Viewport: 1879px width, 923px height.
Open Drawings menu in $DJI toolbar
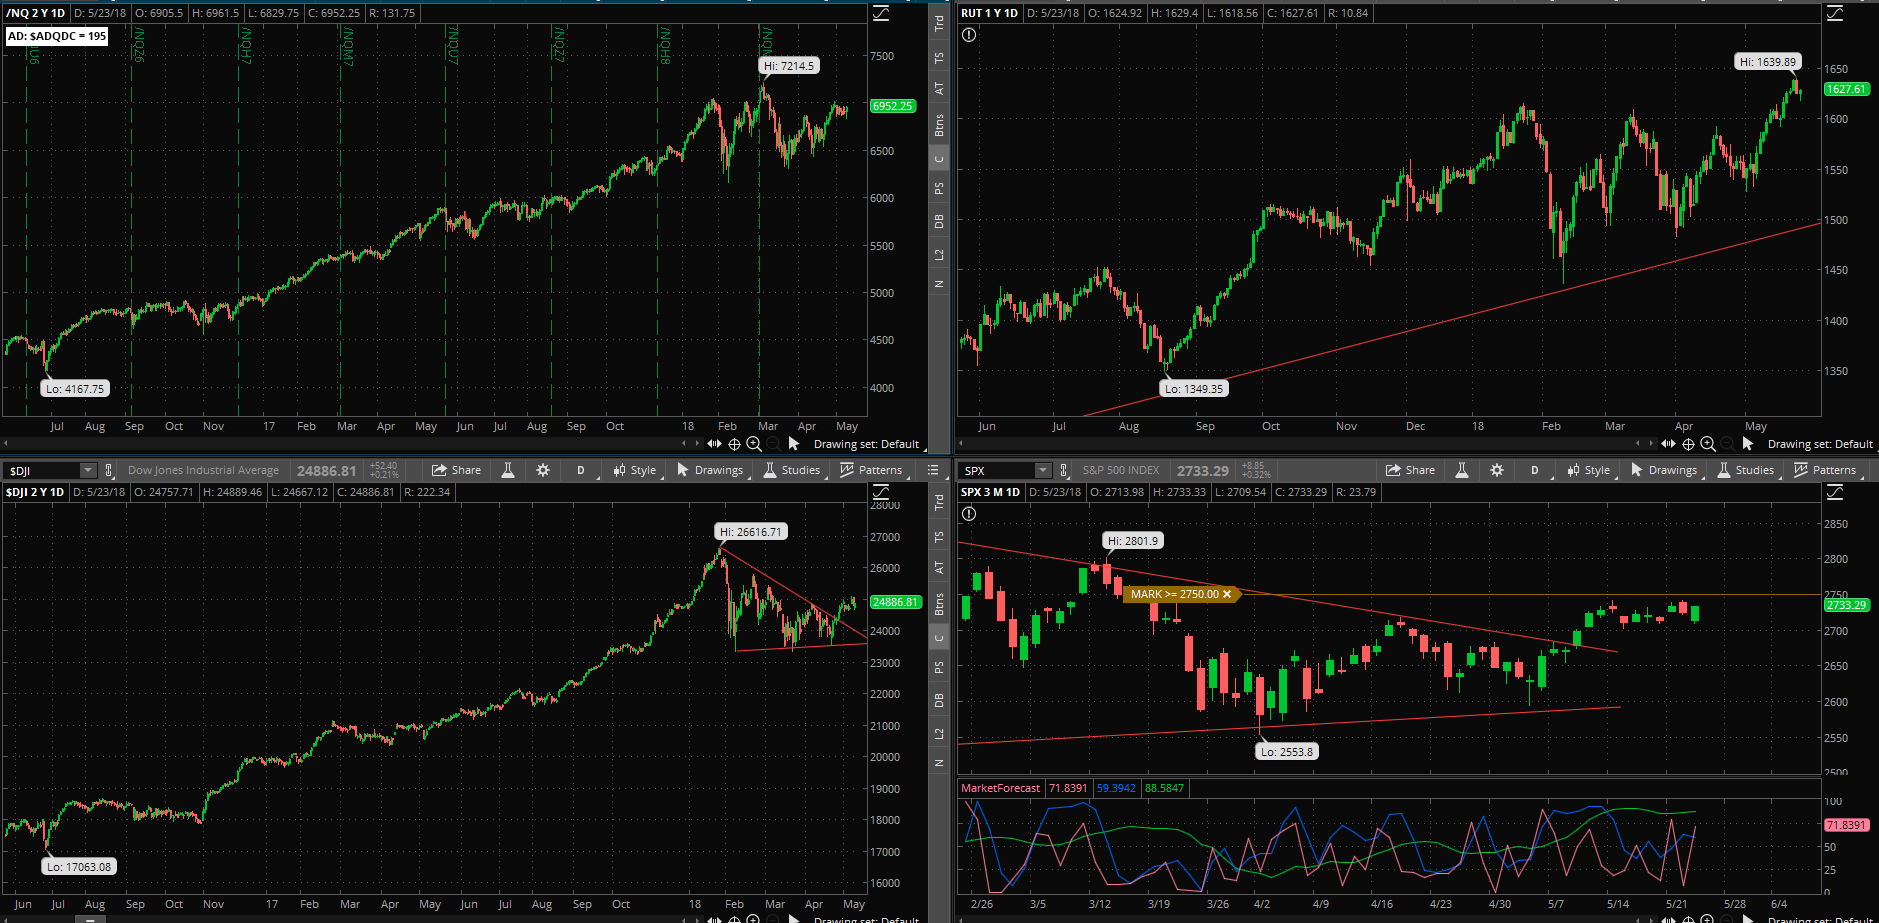[x=710, y=470]
